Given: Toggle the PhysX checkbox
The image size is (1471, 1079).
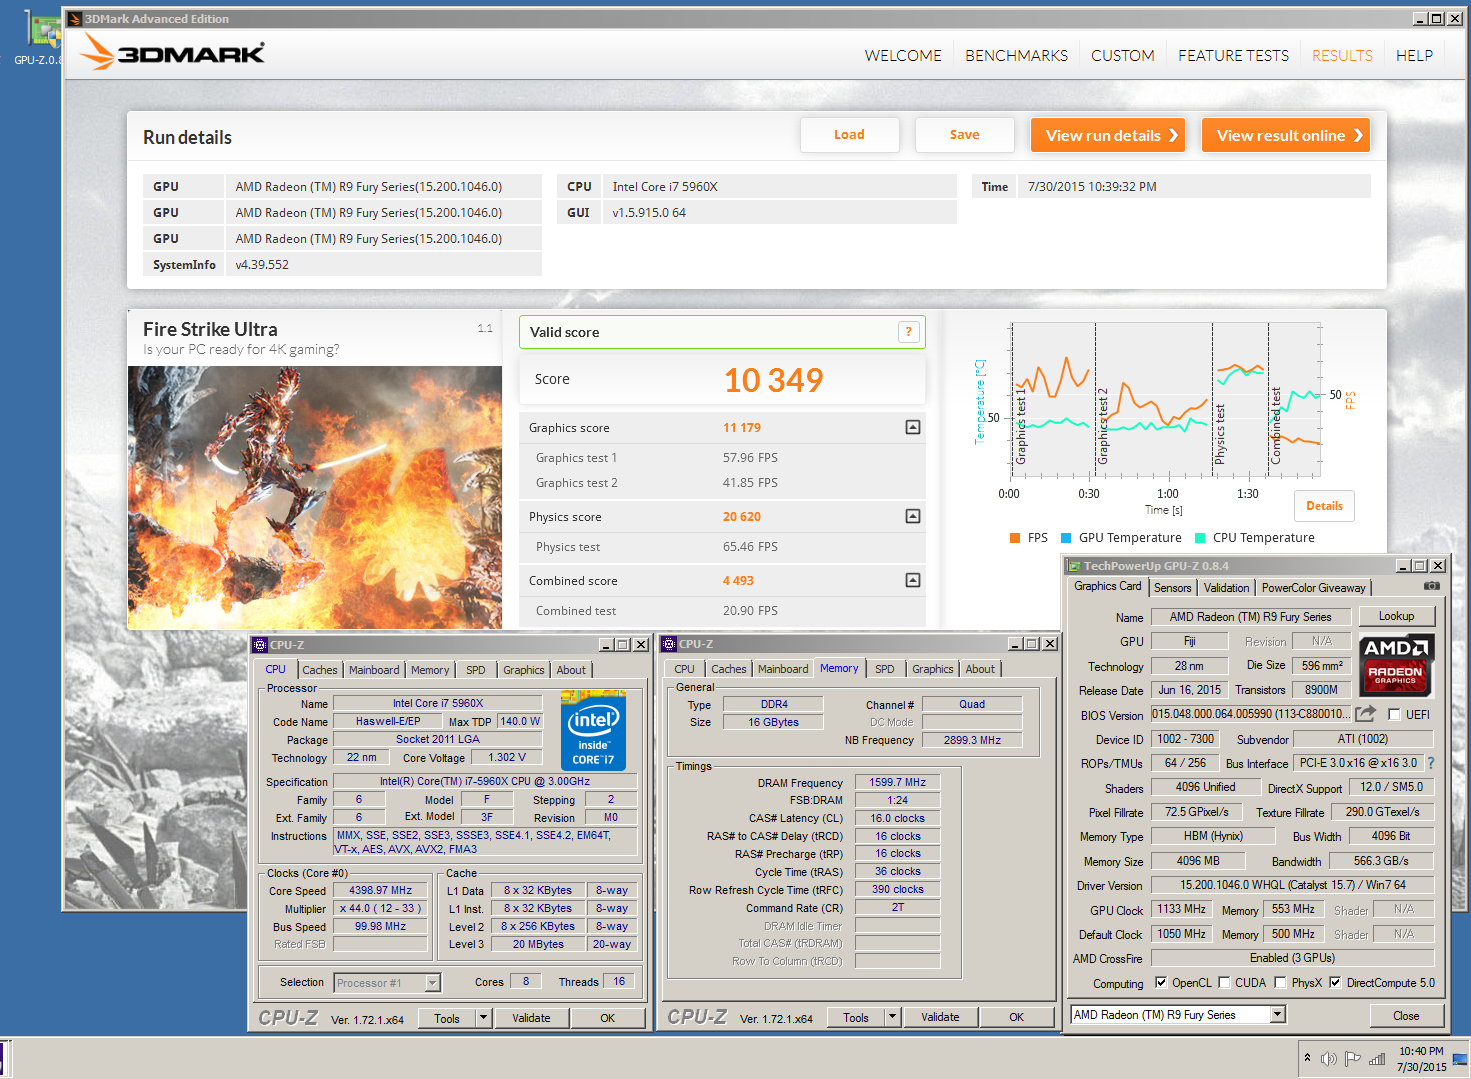Looking at the screenshot, I should pyautogui.click(x=1280, y=982).
